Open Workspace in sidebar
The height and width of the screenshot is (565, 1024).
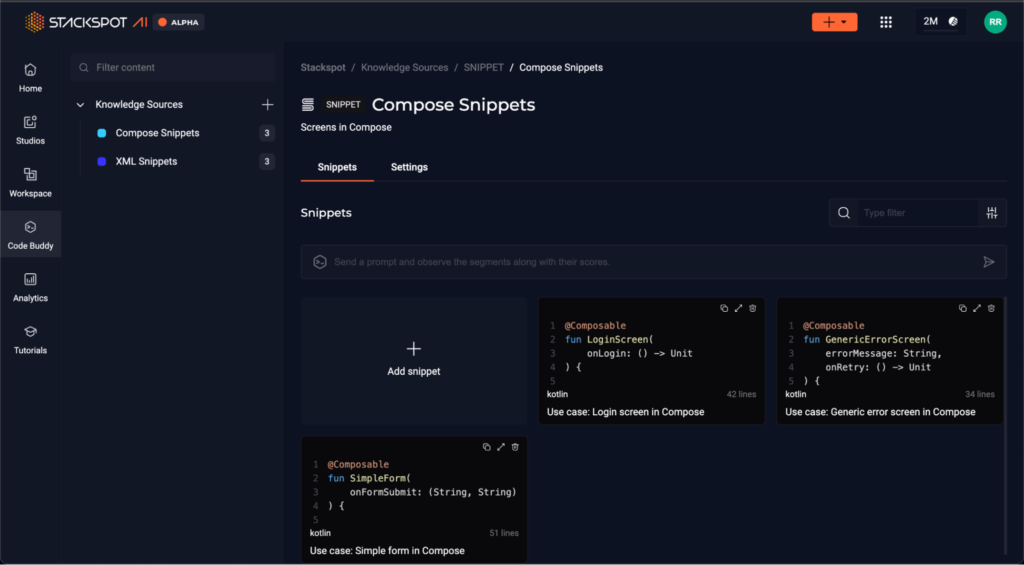(30, 182)
